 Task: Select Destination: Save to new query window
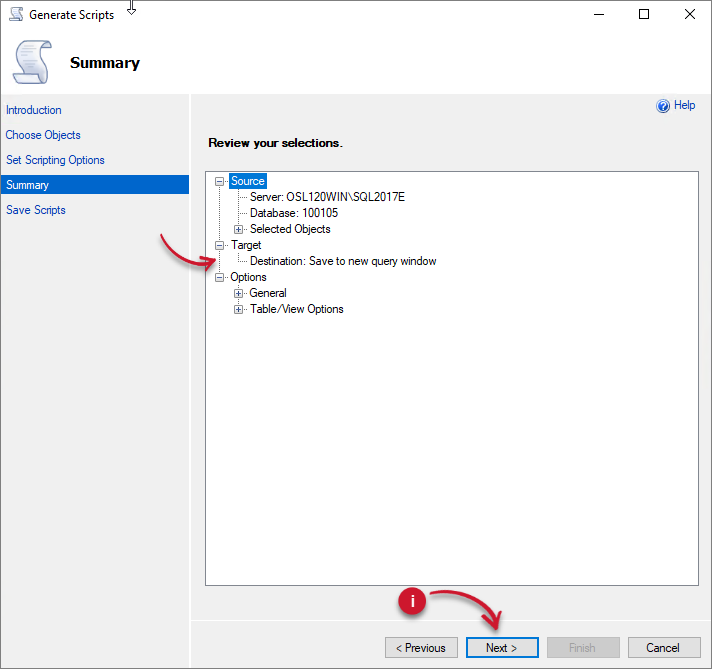pos(343,261)
